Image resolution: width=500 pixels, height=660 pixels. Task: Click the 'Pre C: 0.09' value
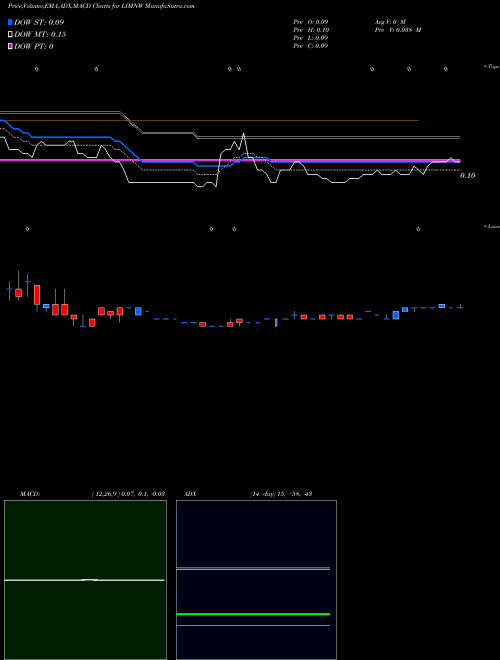point(311,46)
